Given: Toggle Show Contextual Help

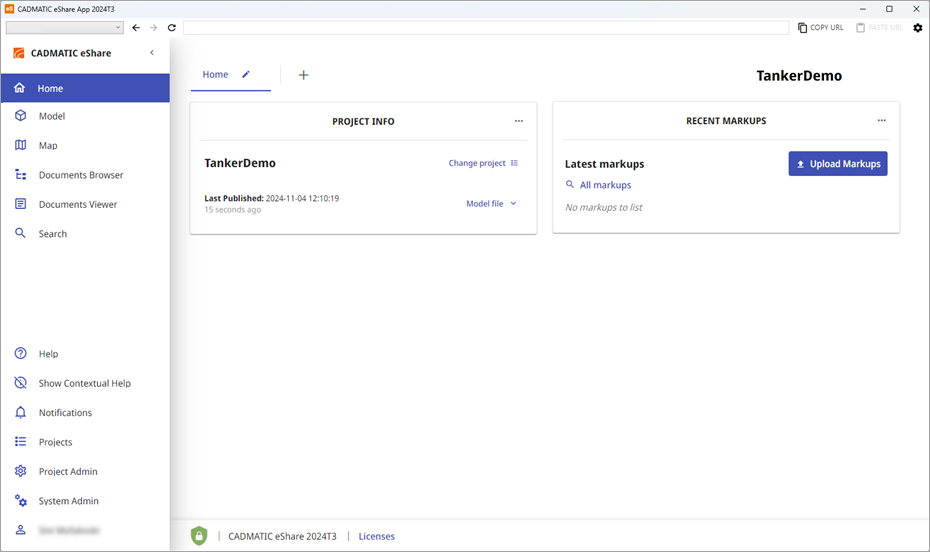Looking at the screenshot, I should tap(84, 383).
